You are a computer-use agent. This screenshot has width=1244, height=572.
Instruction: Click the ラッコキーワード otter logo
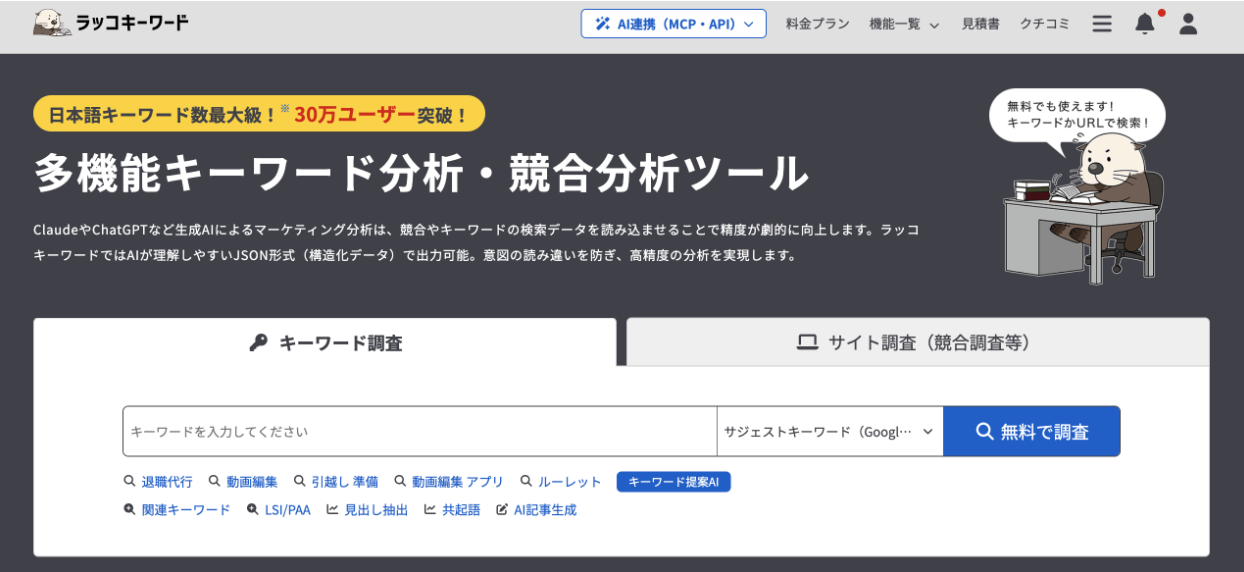tap(110, 23)
